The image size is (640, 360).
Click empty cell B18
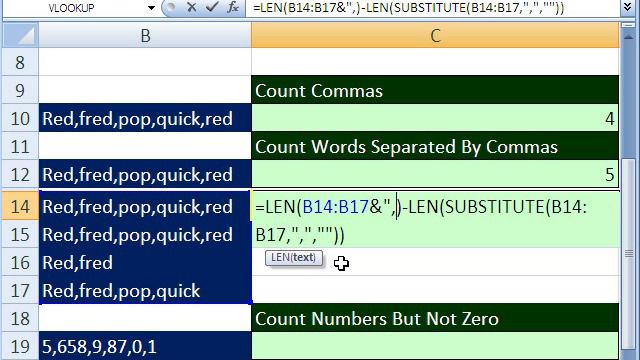(x=145, y=318)
